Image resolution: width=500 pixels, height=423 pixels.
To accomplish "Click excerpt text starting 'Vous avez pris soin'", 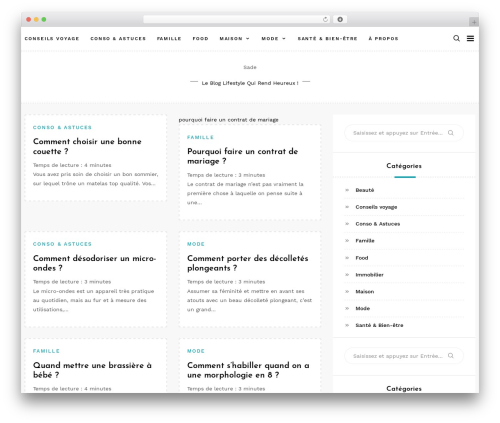I will 96,179.
